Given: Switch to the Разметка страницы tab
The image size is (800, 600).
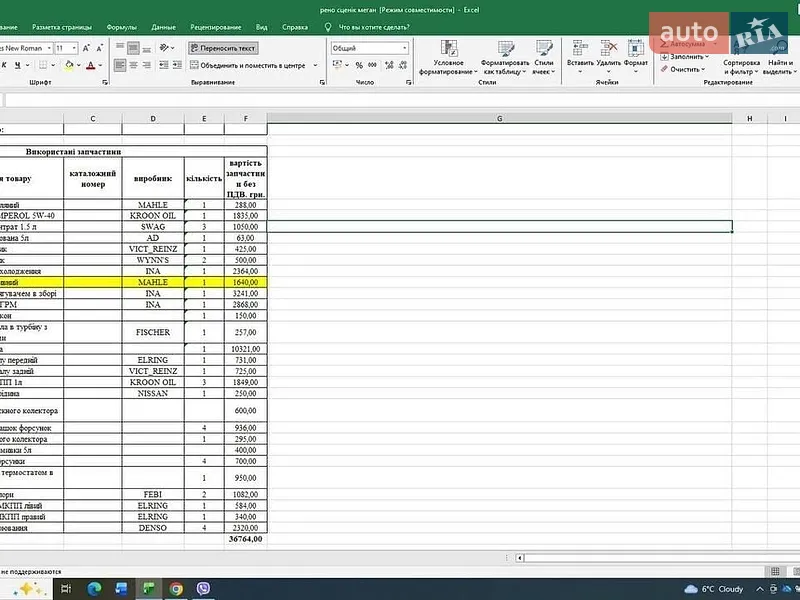Looking at the screenshot, I should click(62, 27).
